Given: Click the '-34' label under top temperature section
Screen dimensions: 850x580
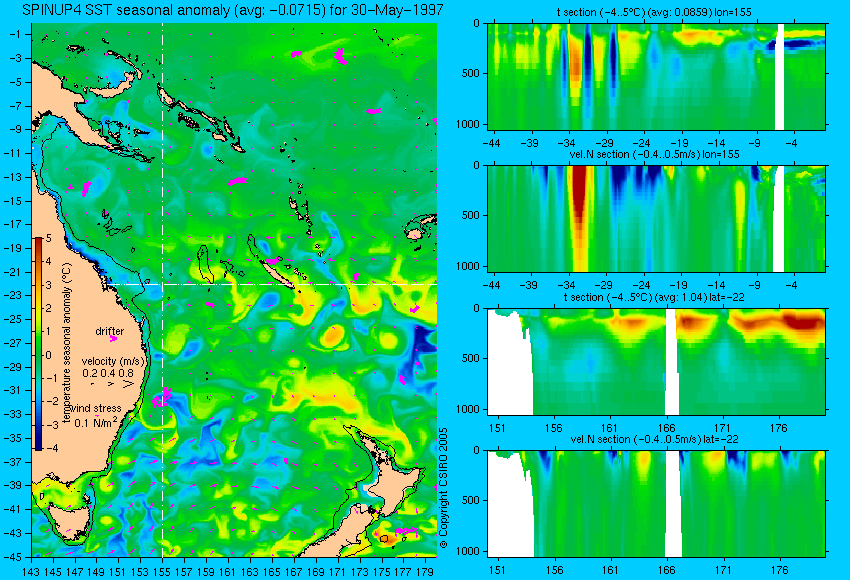Looking at the screenshot, I should [x=566, y=143].
